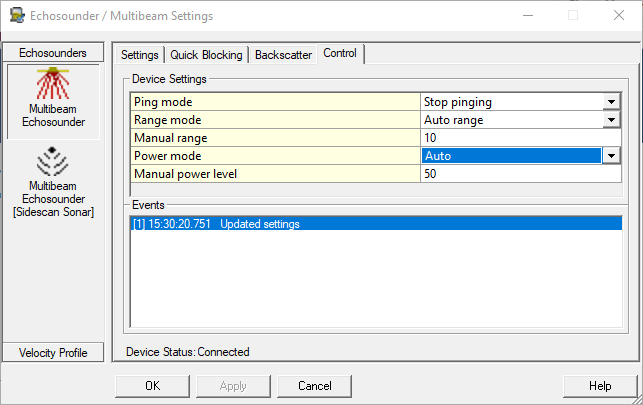The image size is (643, 405).
Task: Click the Cancel button
Action: pyautogui.click(x=315, y=385)
